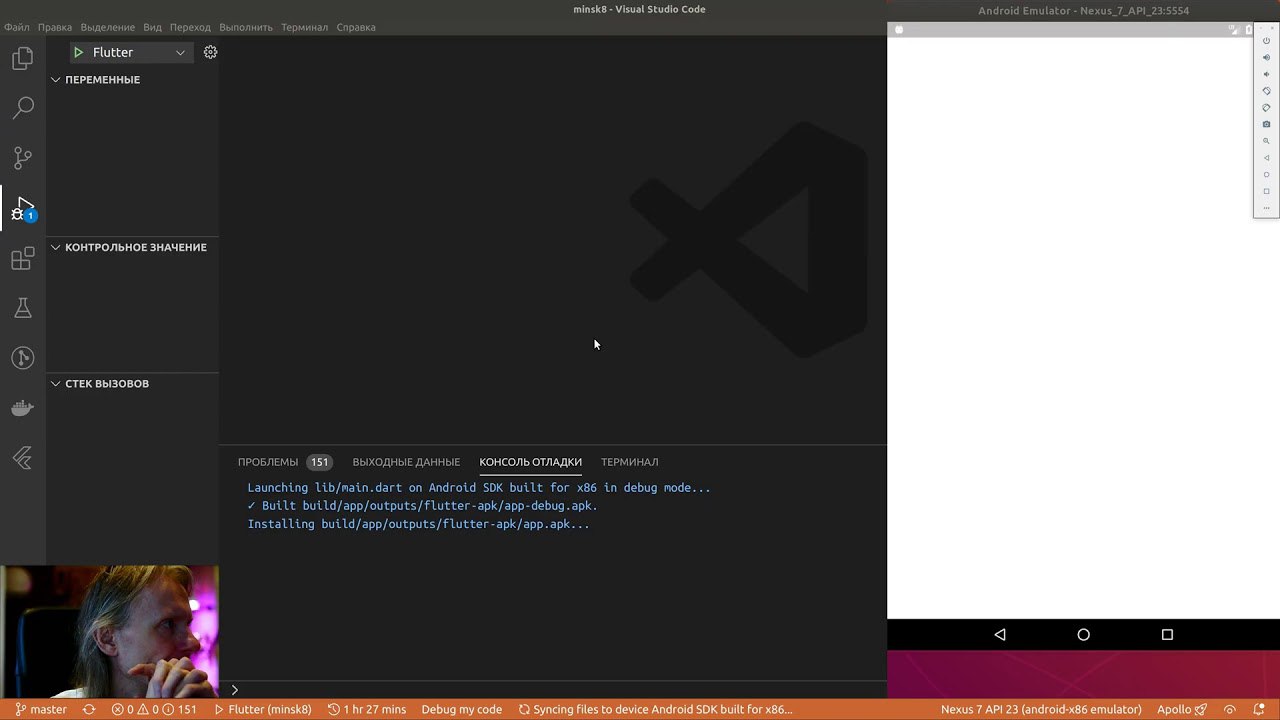The image size is (1280, 720).
Task: Take an emulator screenshot with camera icon
Action: [1266, 124]
